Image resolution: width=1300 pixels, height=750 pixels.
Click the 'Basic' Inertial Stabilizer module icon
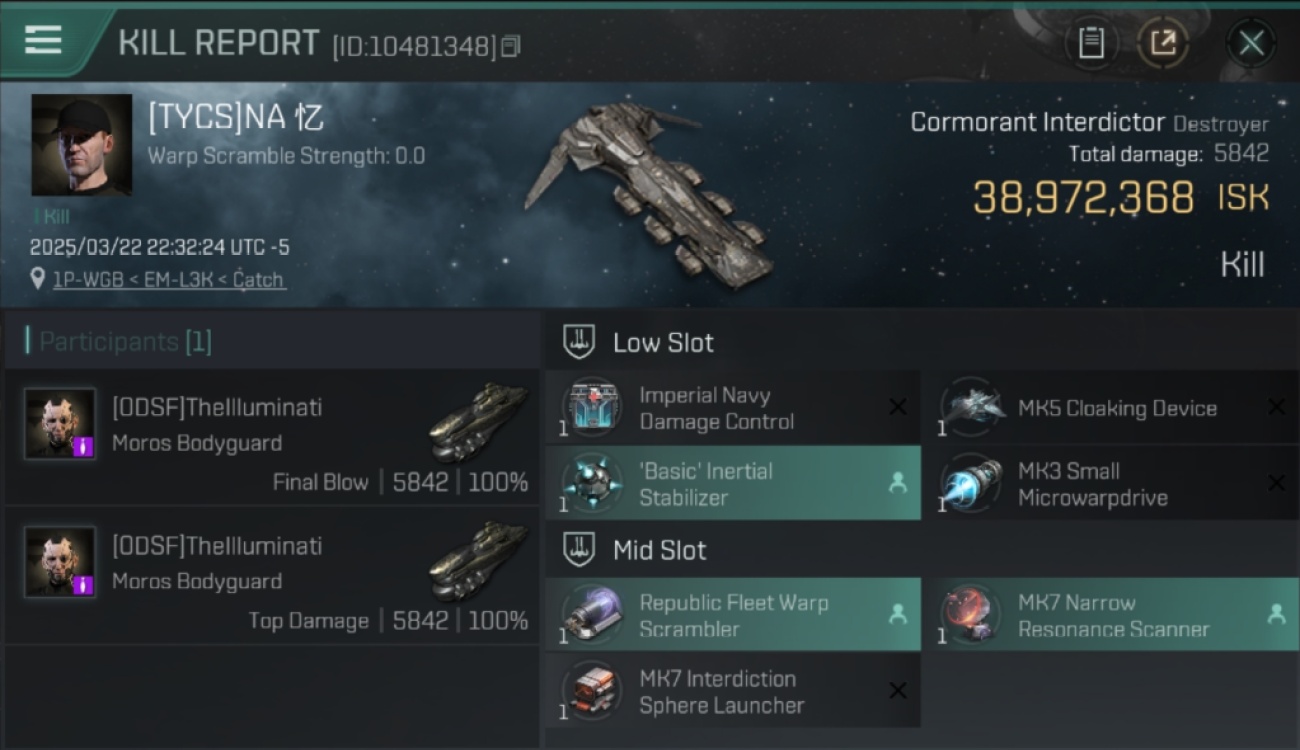pyautogui.click(x=591, y=483)
